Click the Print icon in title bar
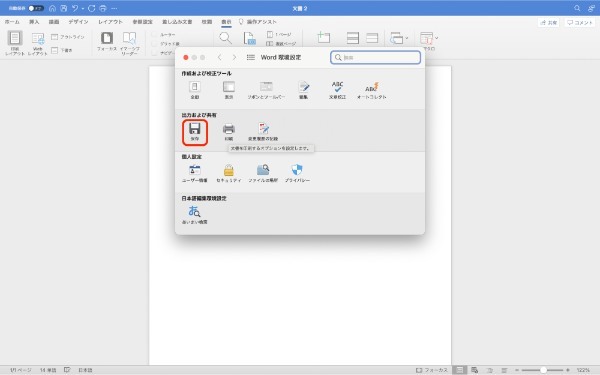Screen dimensions: 600x375 click(103, 8)
